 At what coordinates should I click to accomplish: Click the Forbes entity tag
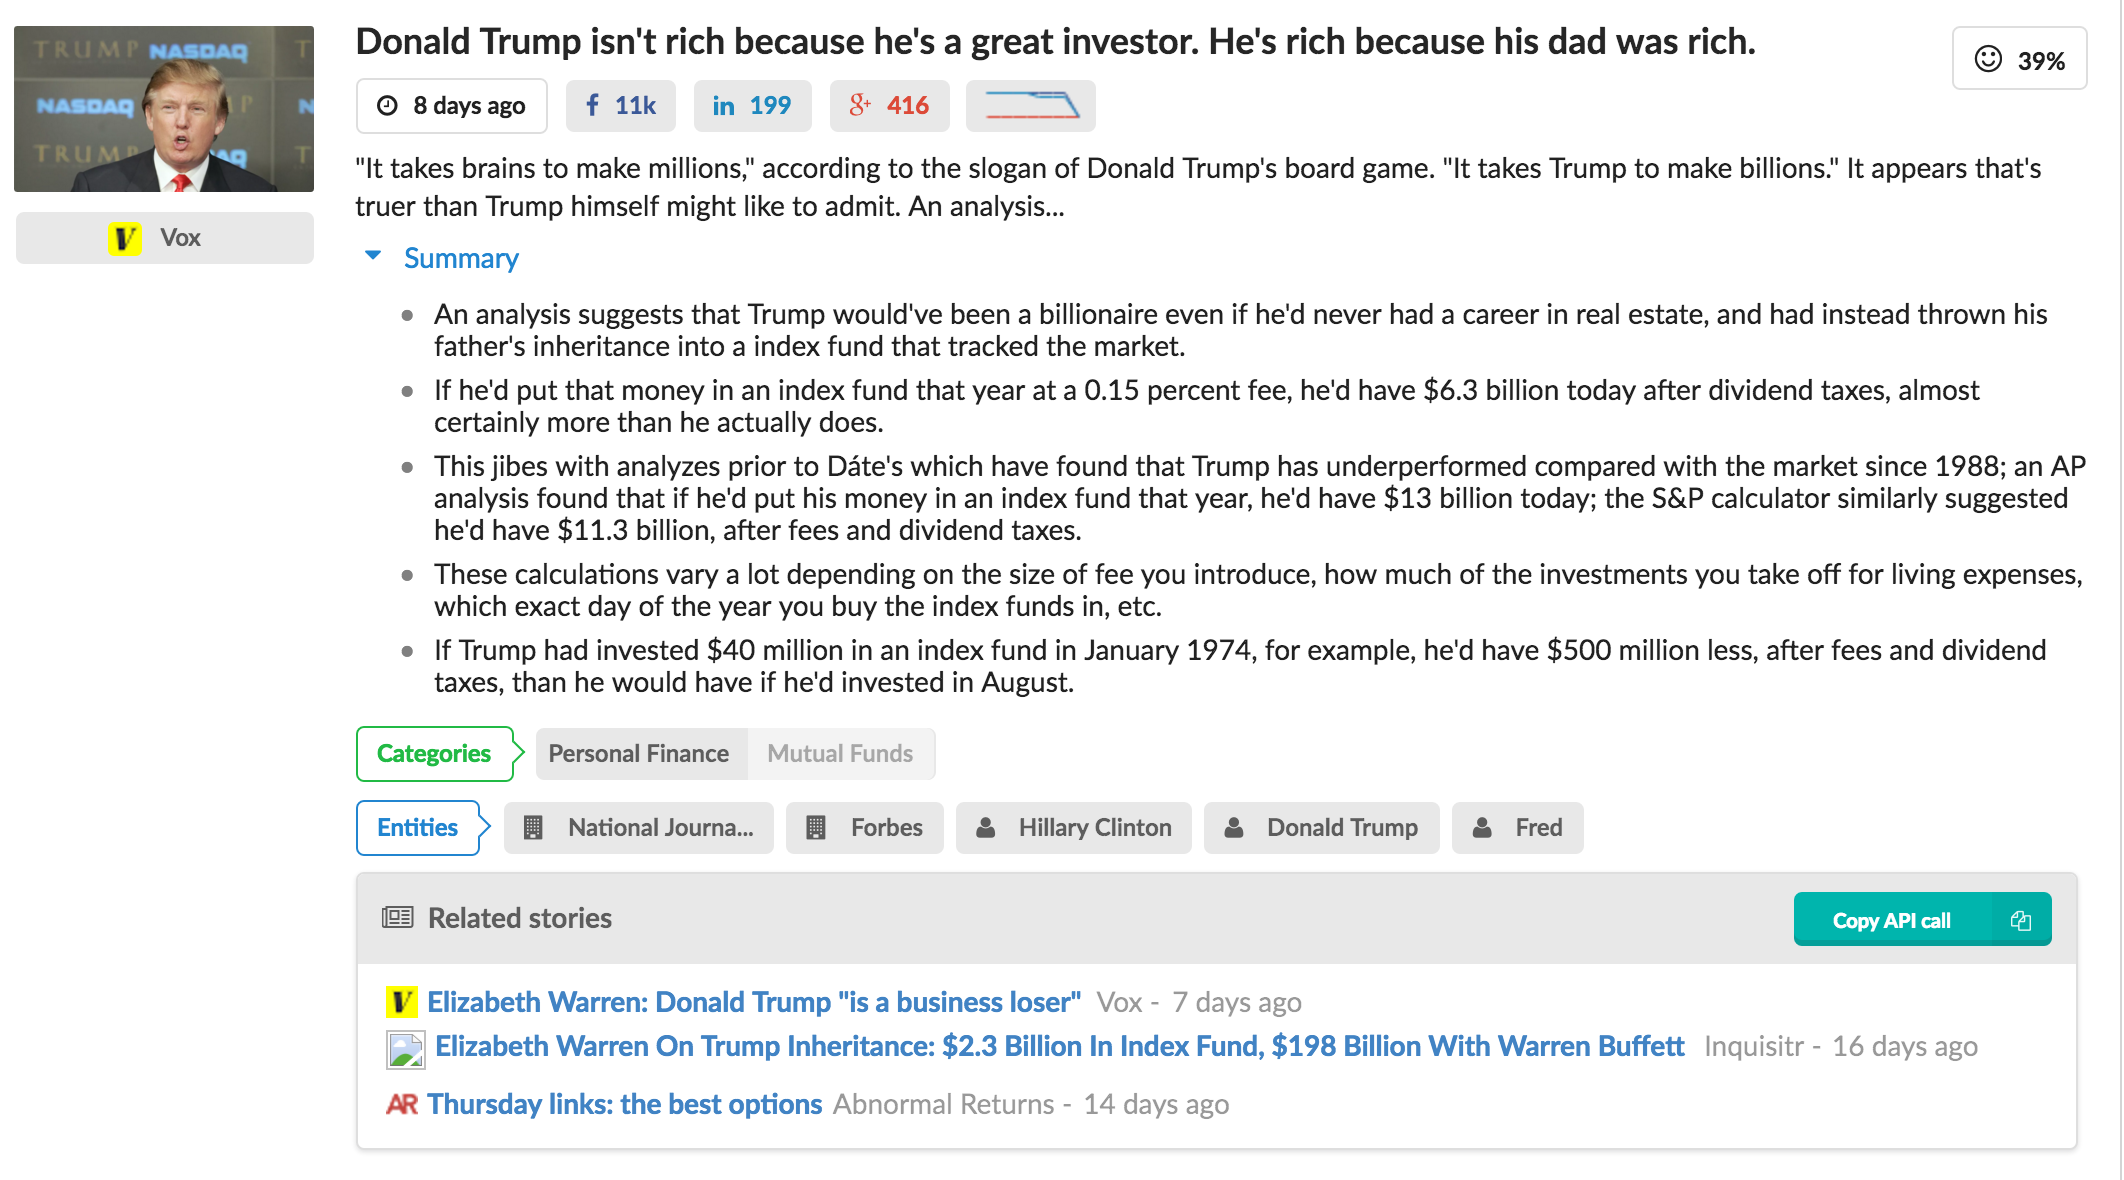coord(865,828)
